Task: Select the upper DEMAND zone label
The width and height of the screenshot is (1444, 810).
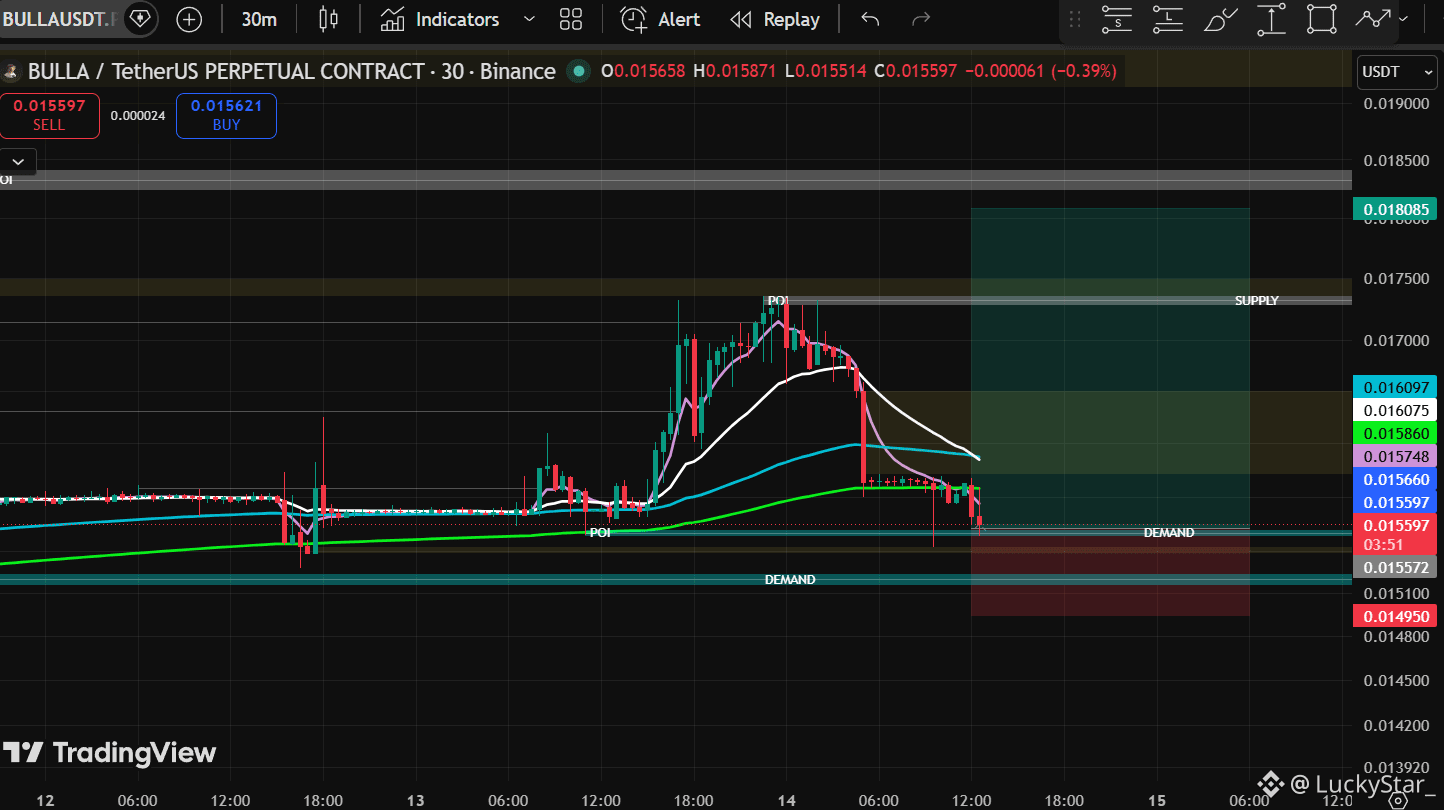Action: pos(1168,533)
